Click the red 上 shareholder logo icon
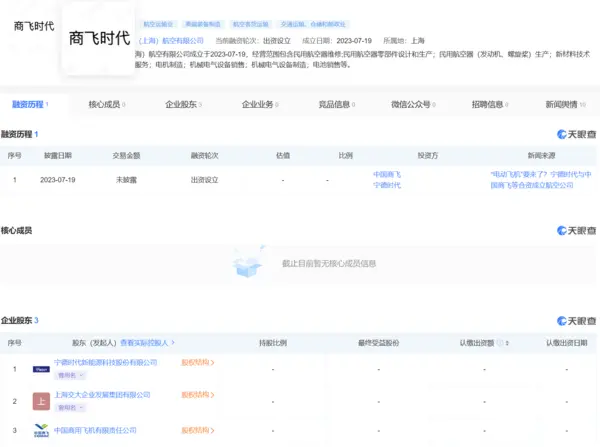 click(x=41, y=401)
